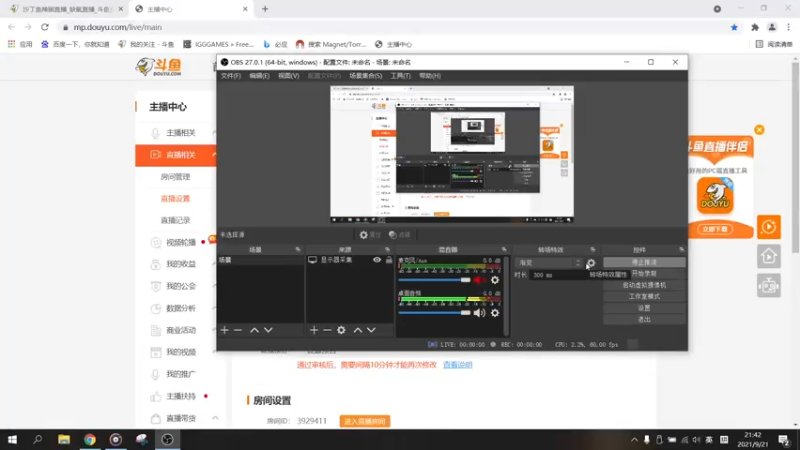Screen dimensions: 800x450
Task: Open the 文件(F) menu in OBS
Action: 231,76
